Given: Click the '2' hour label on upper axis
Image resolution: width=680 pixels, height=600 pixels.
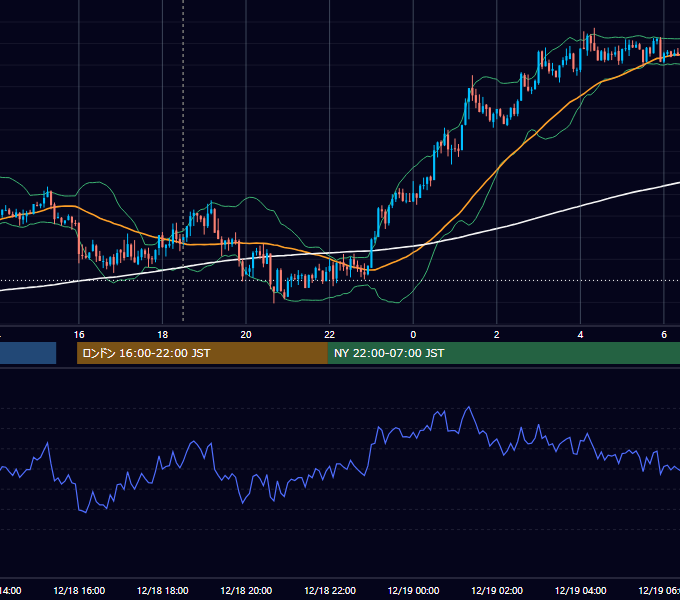Looking at the screenshot, I should click(497, 335).
